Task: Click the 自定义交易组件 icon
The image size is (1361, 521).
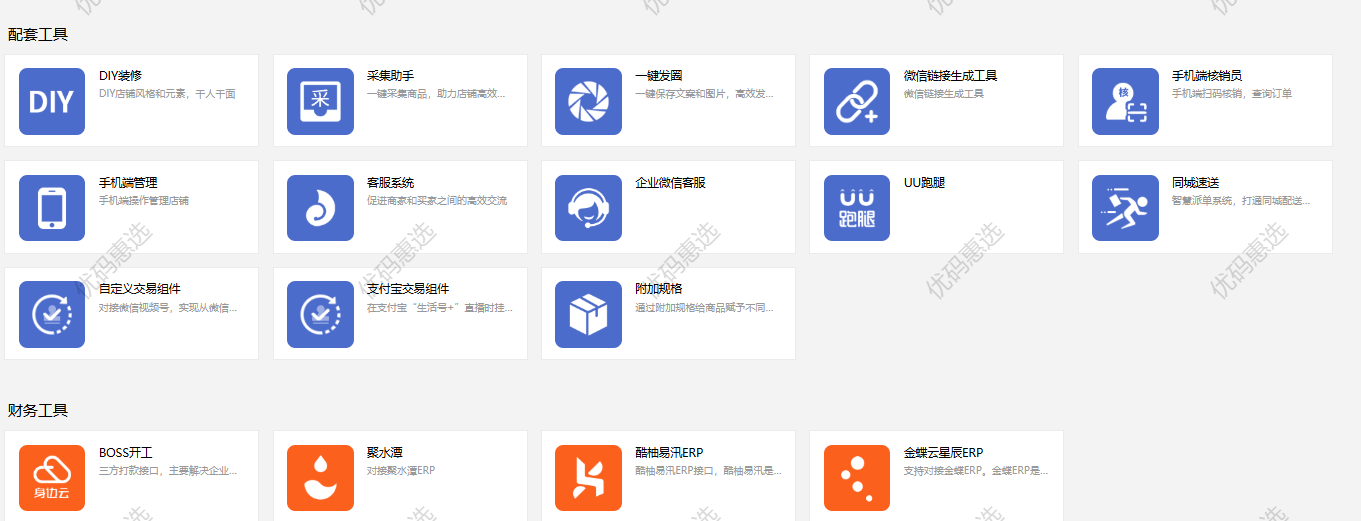Action: pos(52,314)
